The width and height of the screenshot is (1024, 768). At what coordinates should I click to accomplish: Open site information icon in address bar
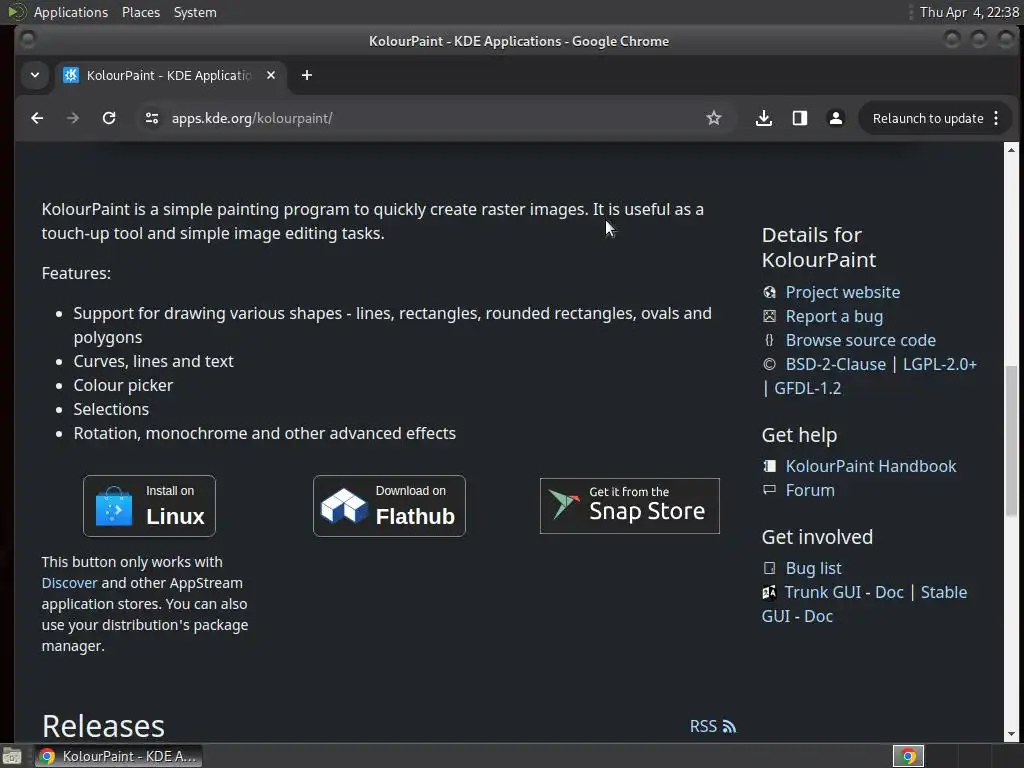point(152,118)
